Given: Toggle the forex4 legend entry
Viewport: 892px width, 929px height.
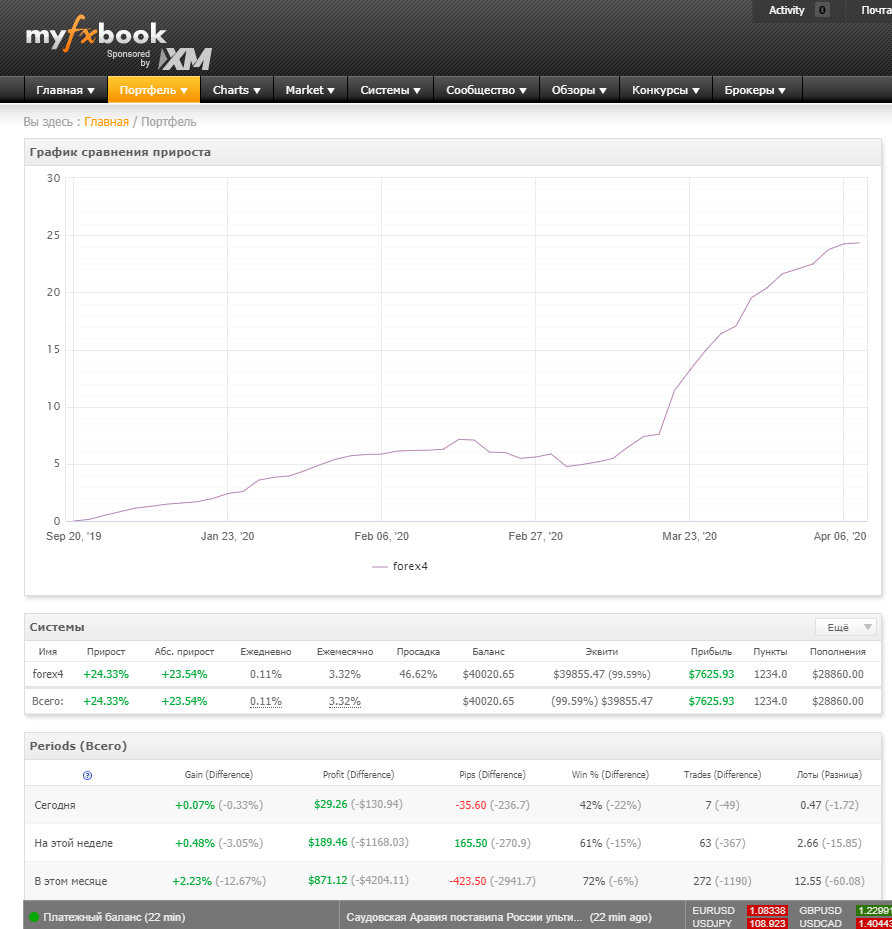Looking at the screenshot, I should [400, 566].
